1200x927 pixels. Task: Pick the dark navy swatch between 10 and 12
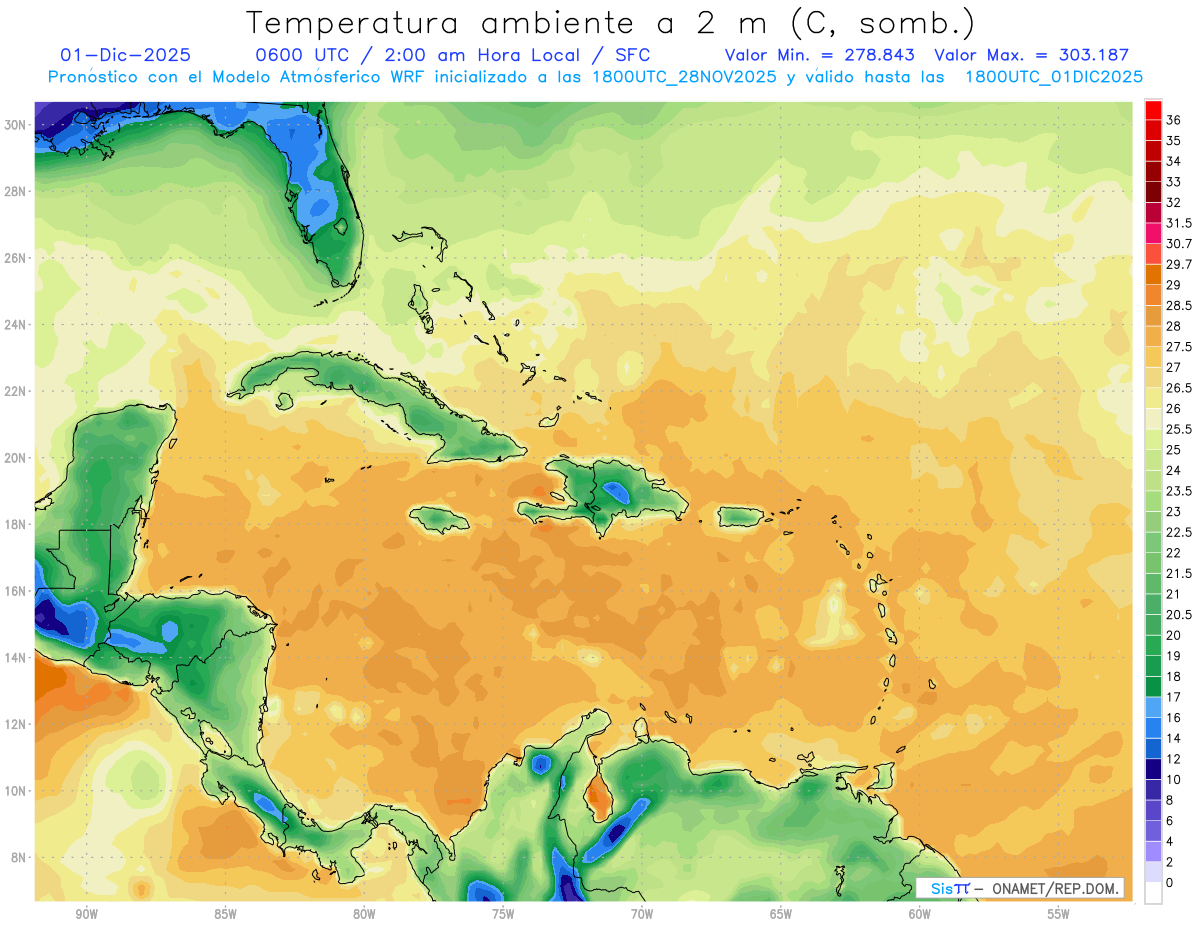[x=1153, y=769]
